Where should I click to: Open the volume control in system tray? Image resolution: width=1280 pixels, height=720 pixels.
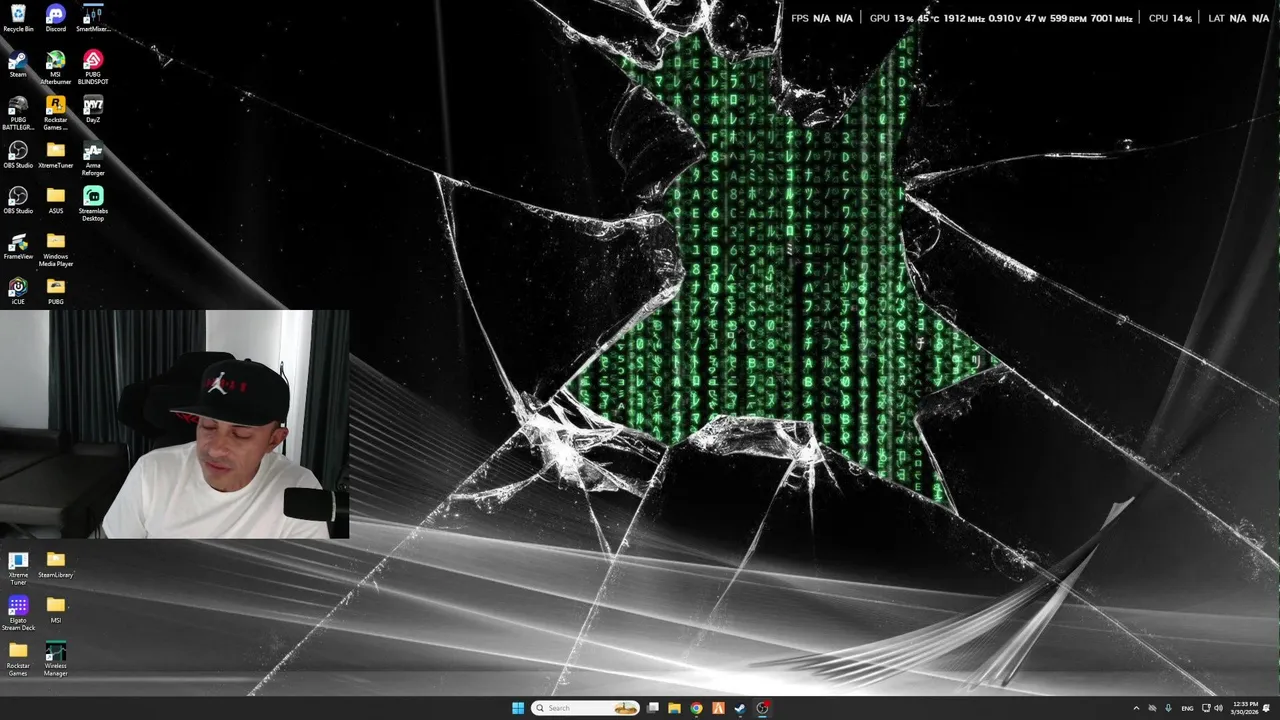[x=1218, y=708]
